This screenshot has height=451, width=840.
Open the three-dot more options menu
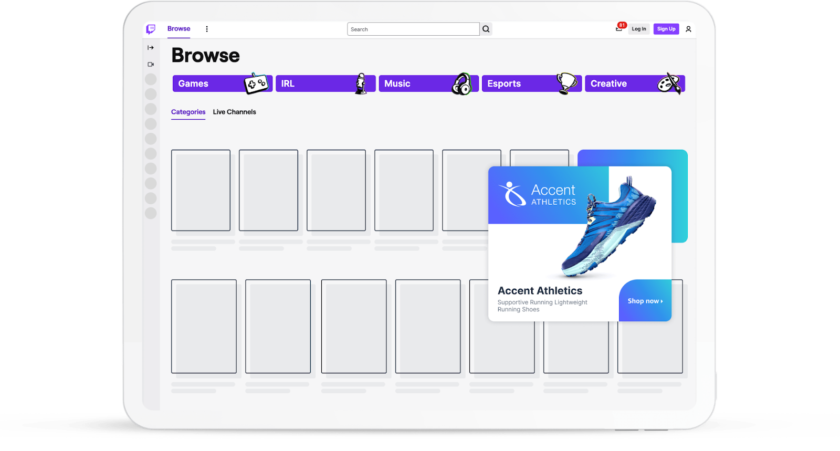[207, 29]
